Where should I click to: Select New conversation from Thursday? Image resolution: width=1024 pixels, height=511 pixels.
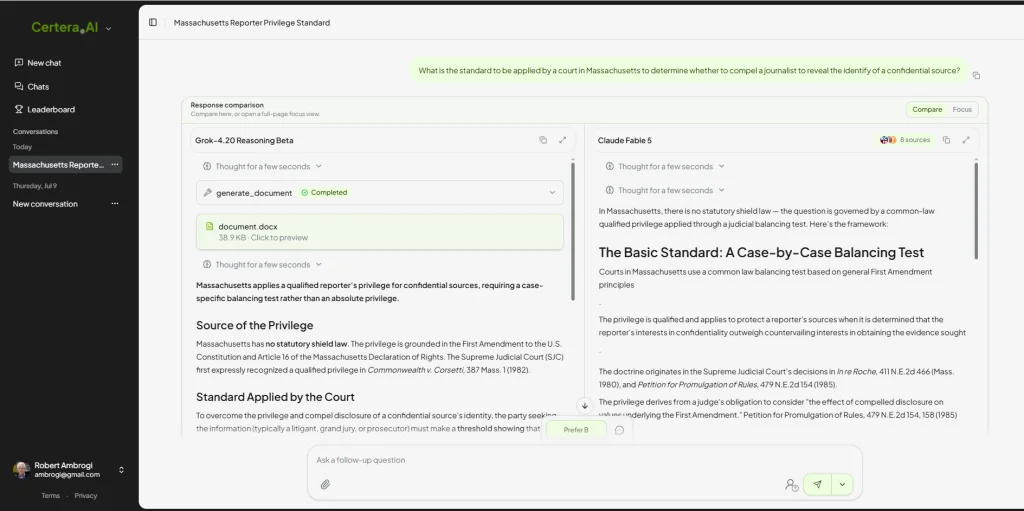[45, 204]
